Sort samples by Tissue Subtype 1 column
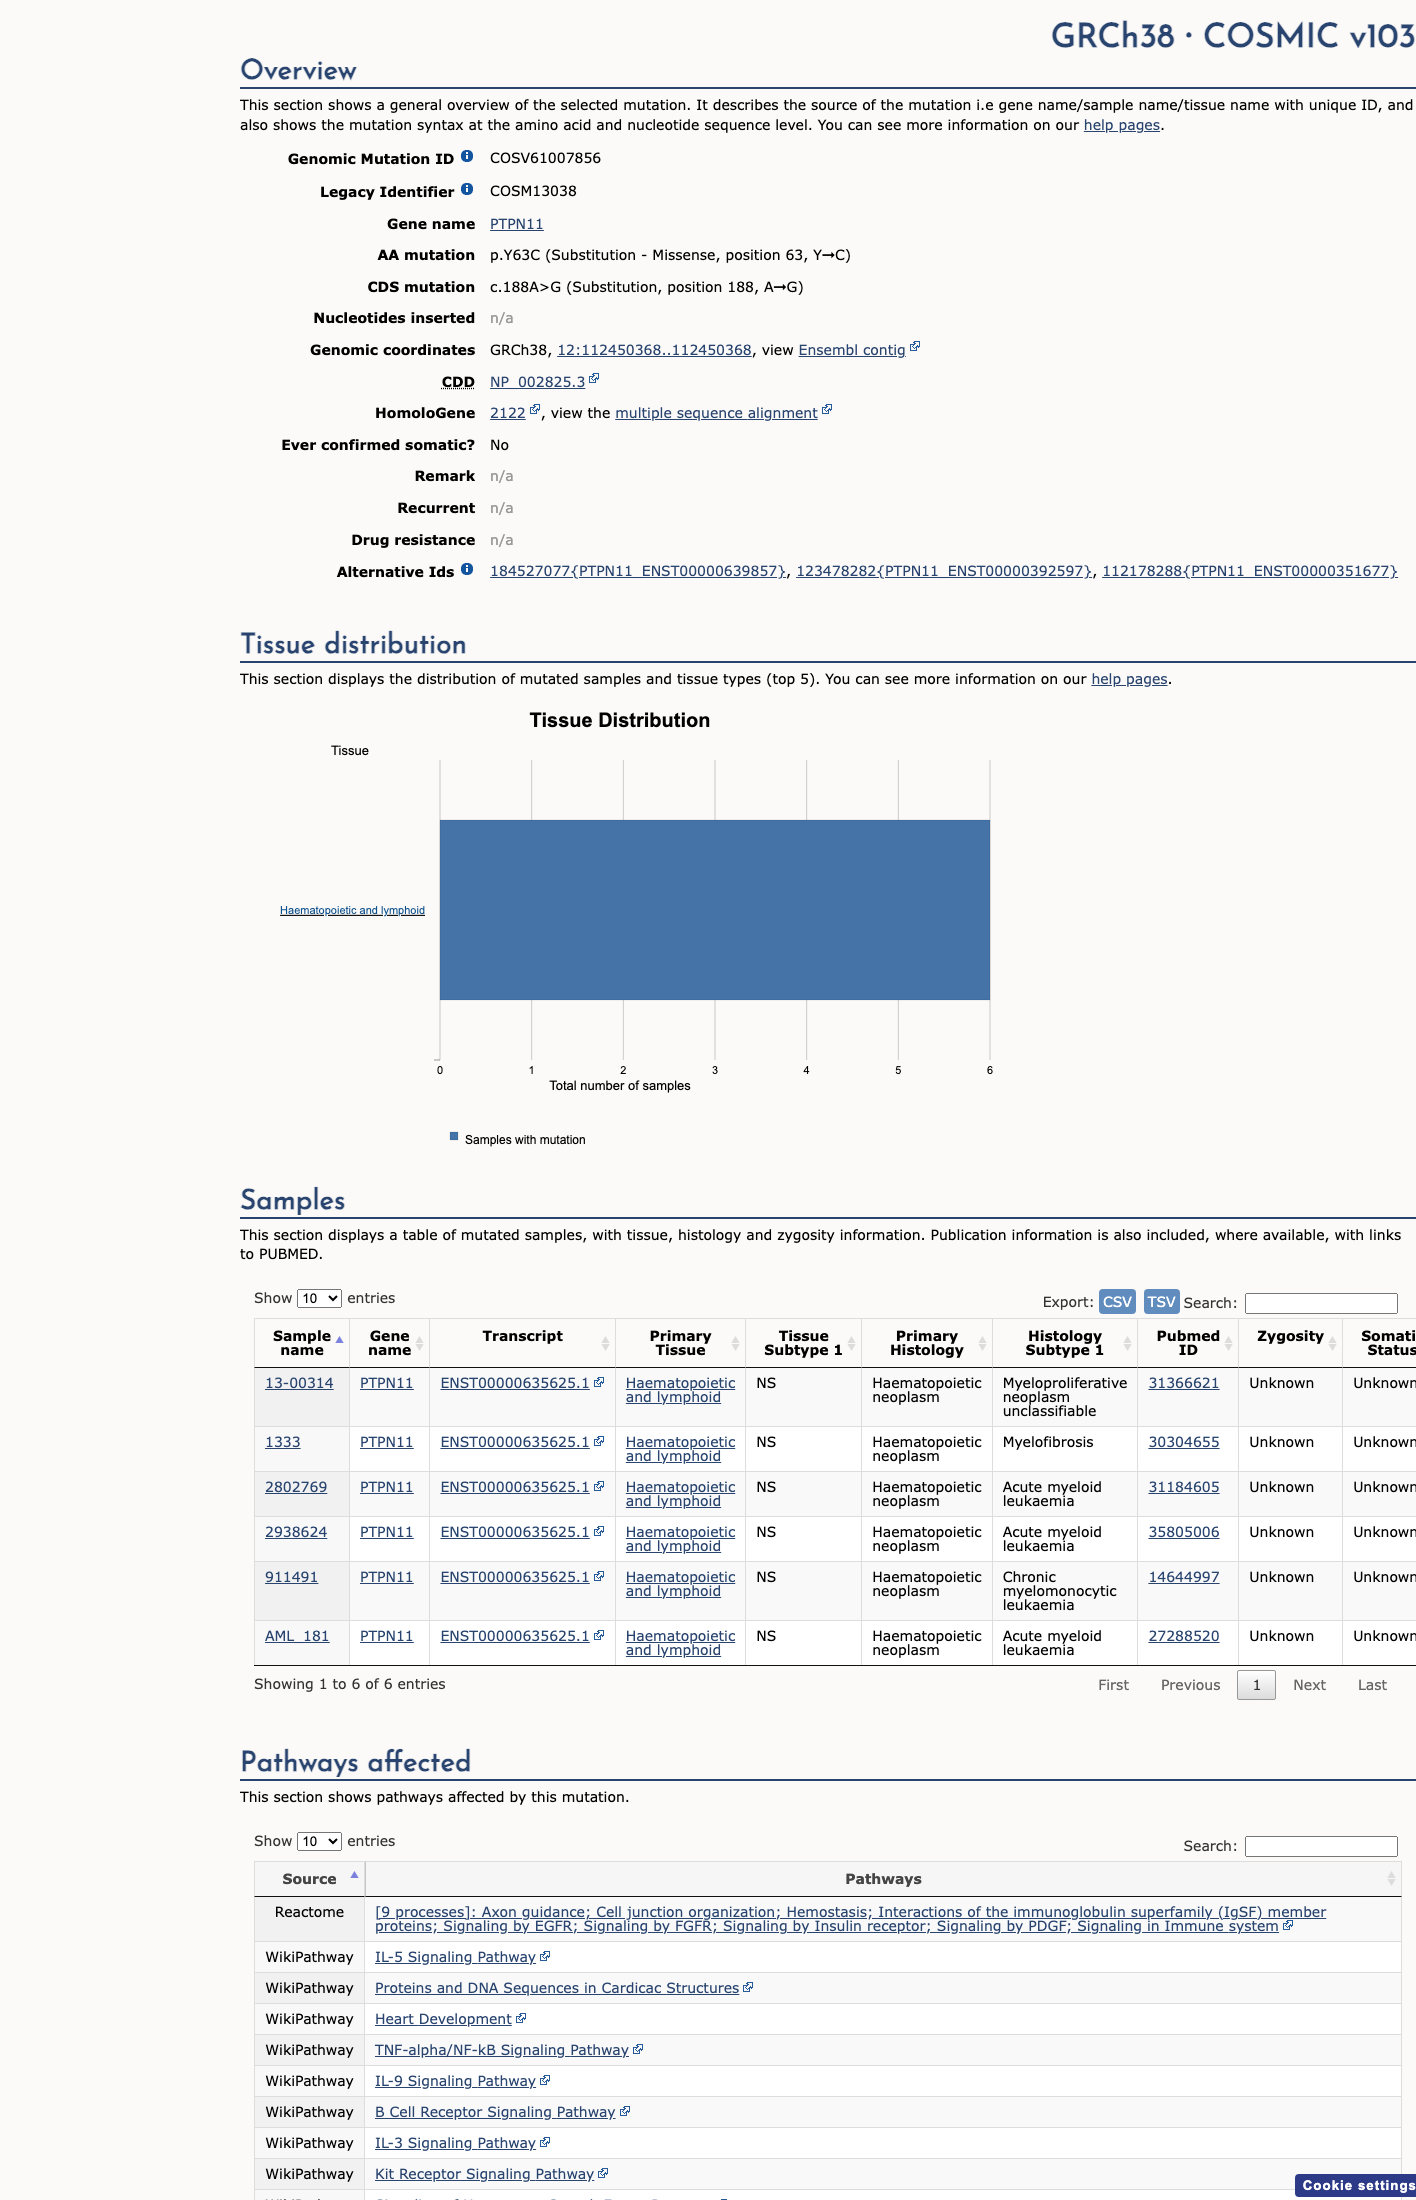Screen dimensions: 1416x2200 pos(803,1343)
